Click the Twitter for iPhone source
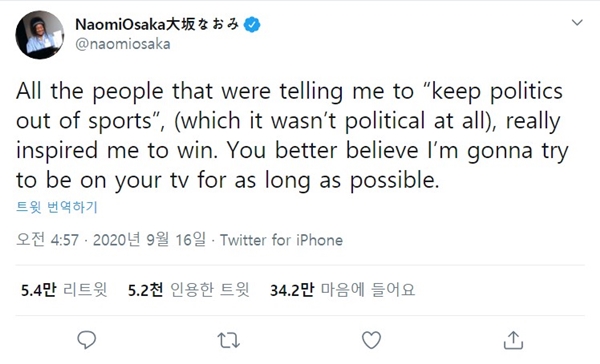600x364 pixels. tap(281, 240)
